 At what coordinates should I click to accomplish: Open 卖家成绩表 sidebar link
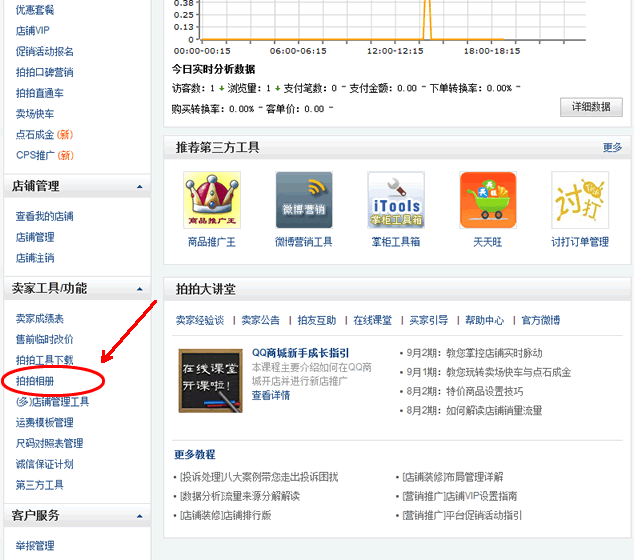pos(40,319)
